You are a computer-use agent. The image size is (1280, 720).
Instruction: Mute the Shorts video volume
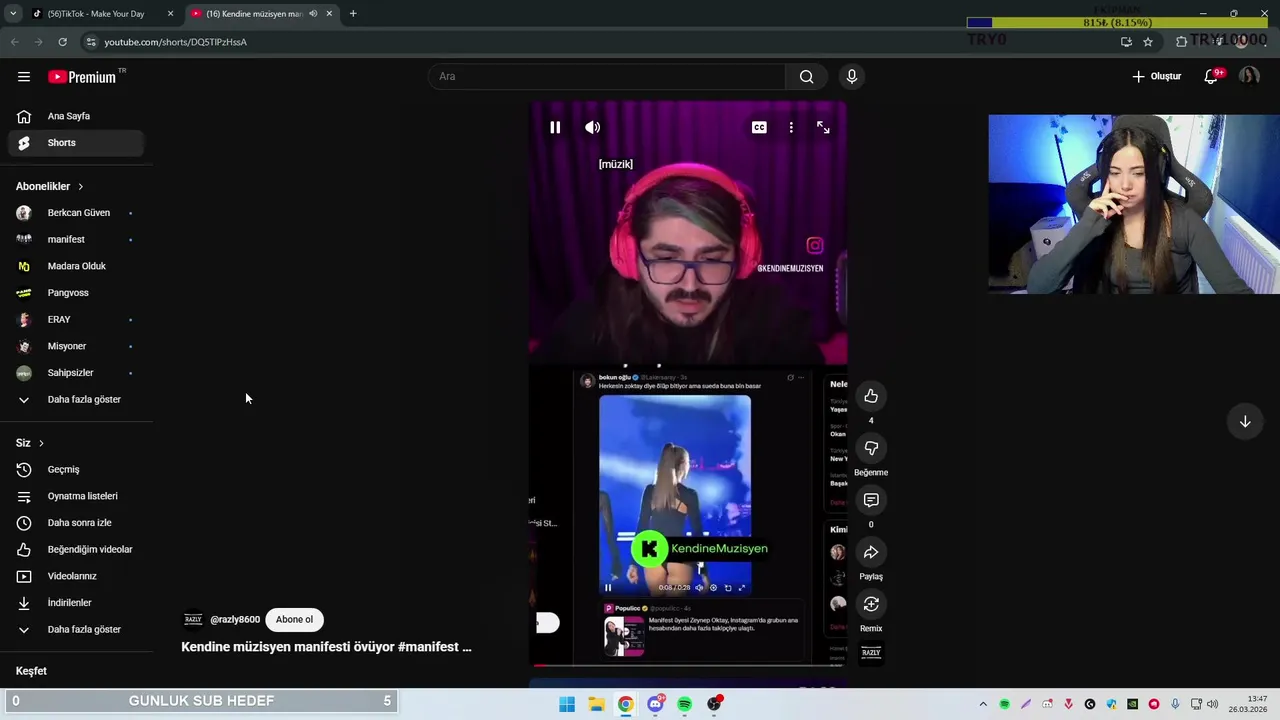[x=593, y=127]
